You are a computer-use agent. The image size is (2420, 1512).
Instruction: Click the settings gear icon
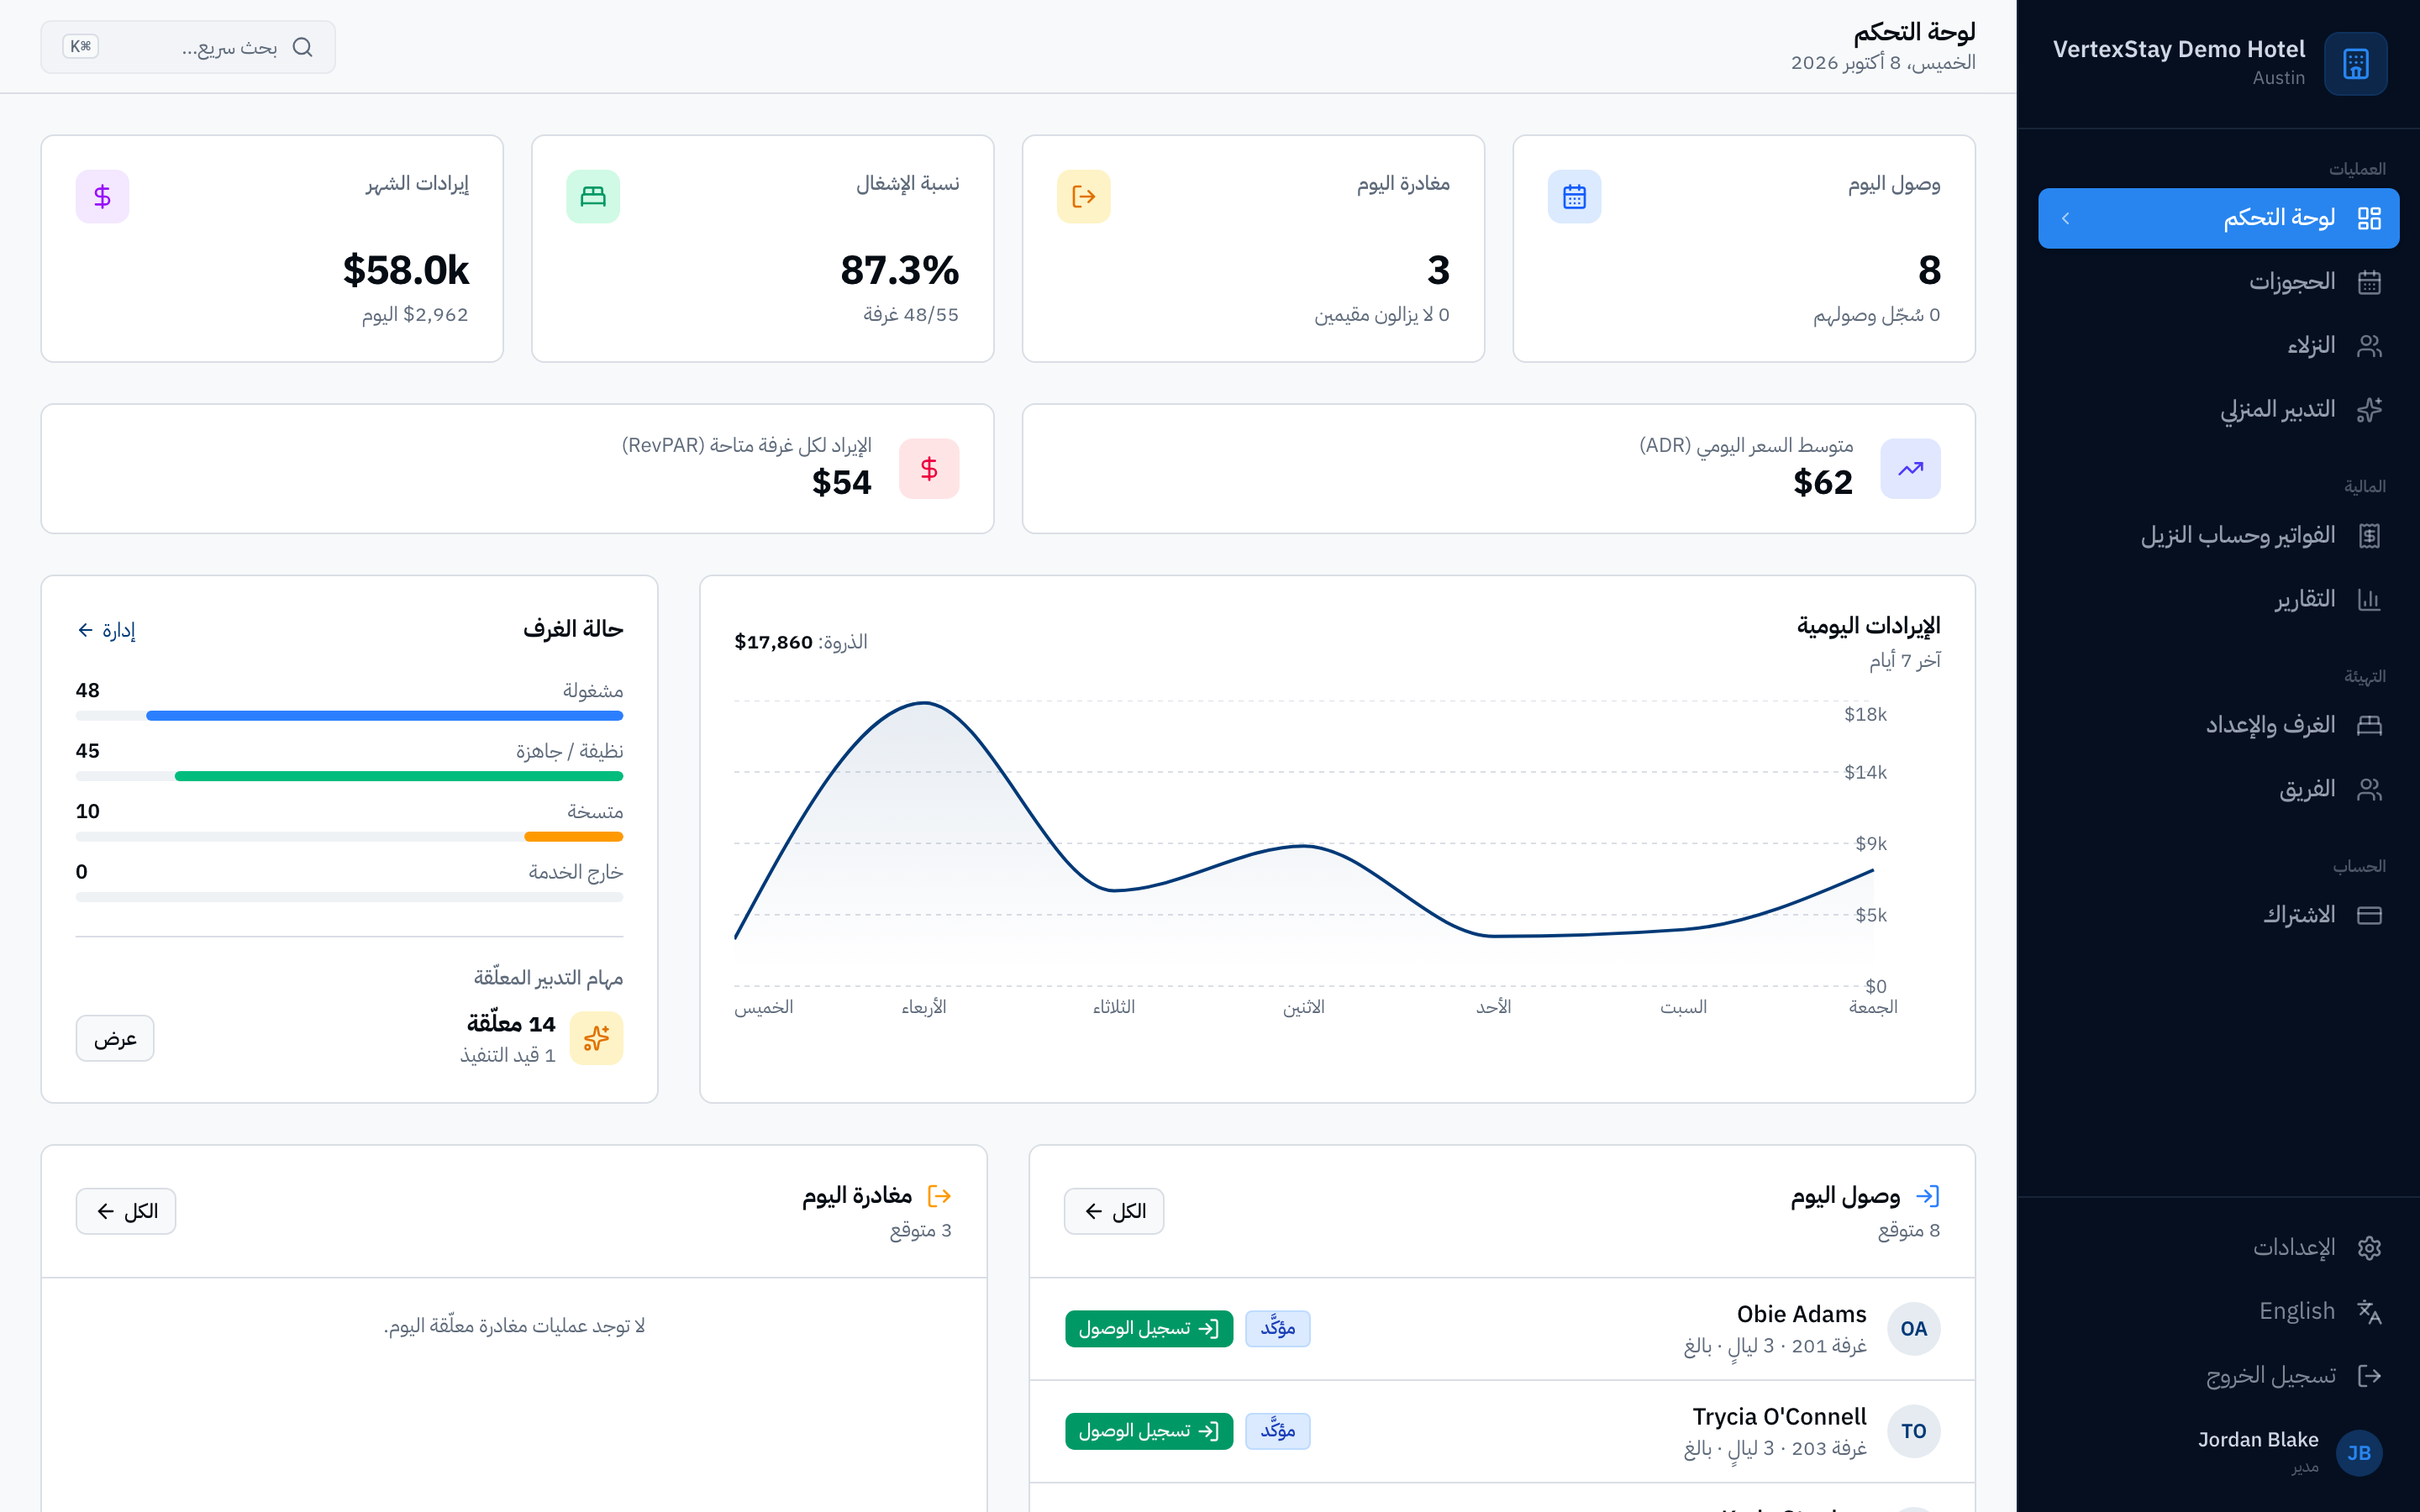2369,1248
